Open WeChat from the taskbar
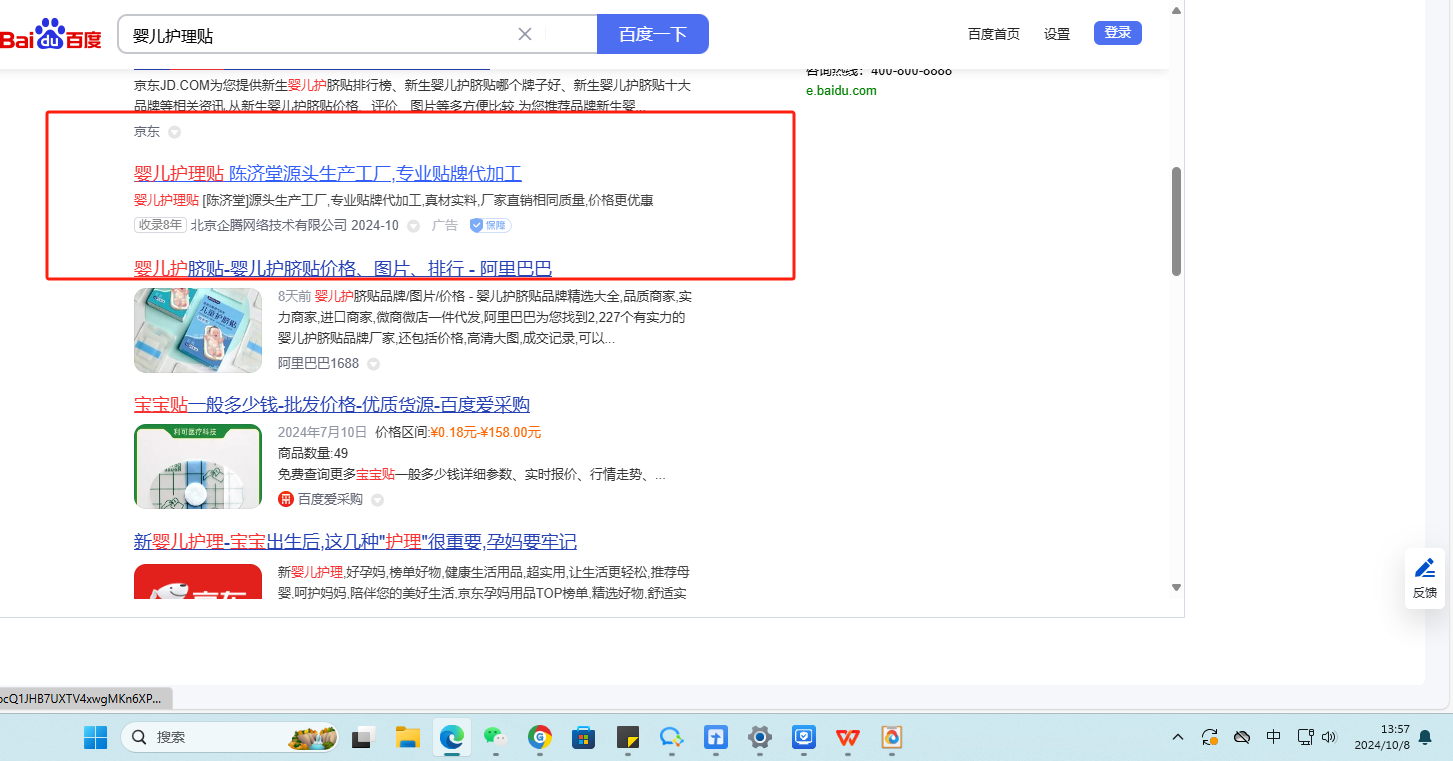Image resolution: width=1453 pixels, height=761 pixels. point(496,738)
